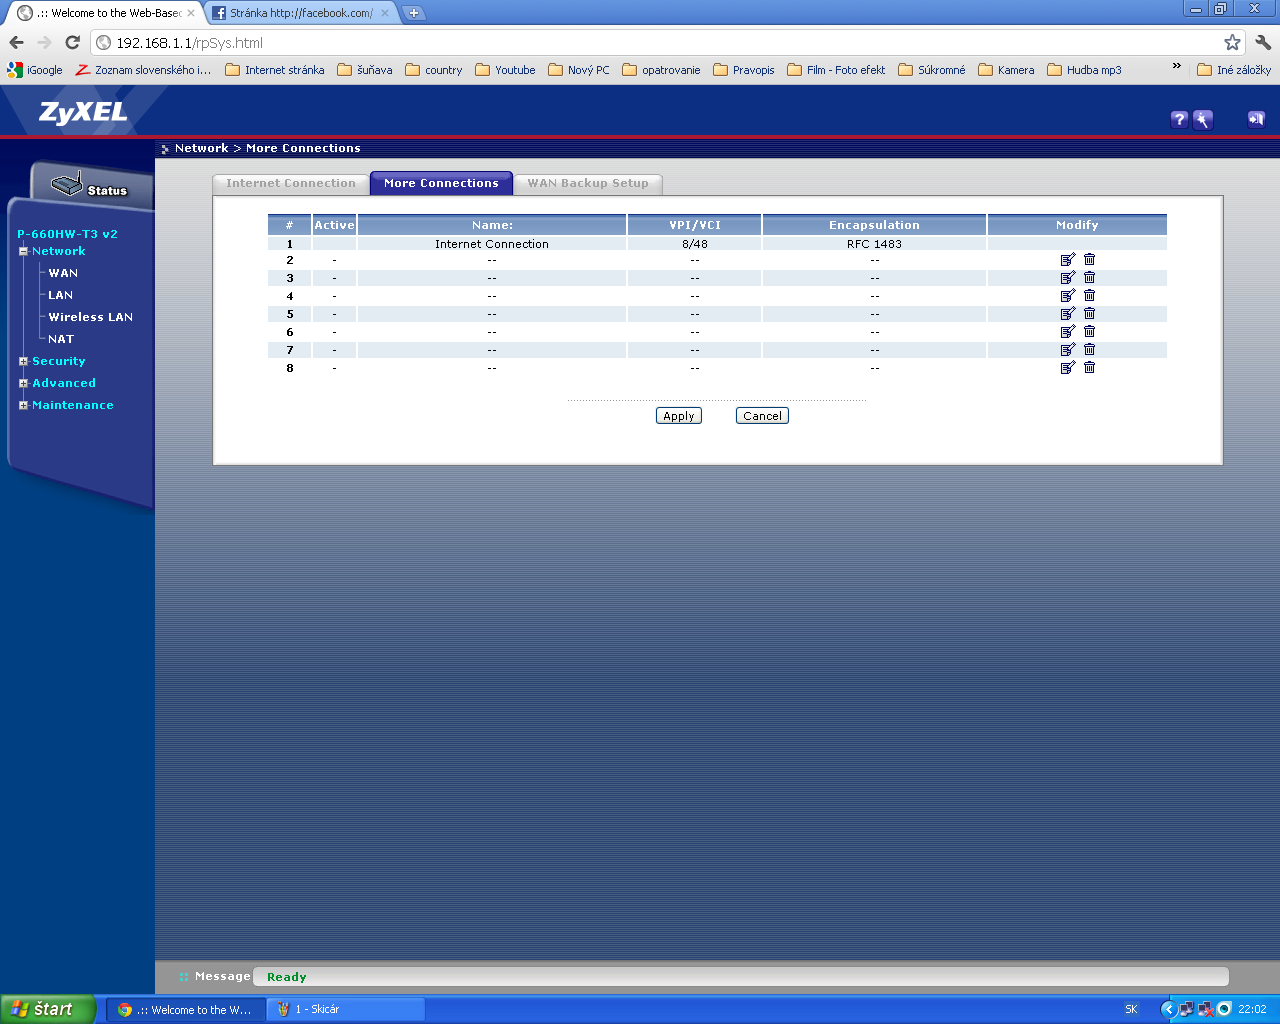The image size is (1280, 1024).
Task: Click the Chrome taskbar window button
Action: coord(186,1009)
